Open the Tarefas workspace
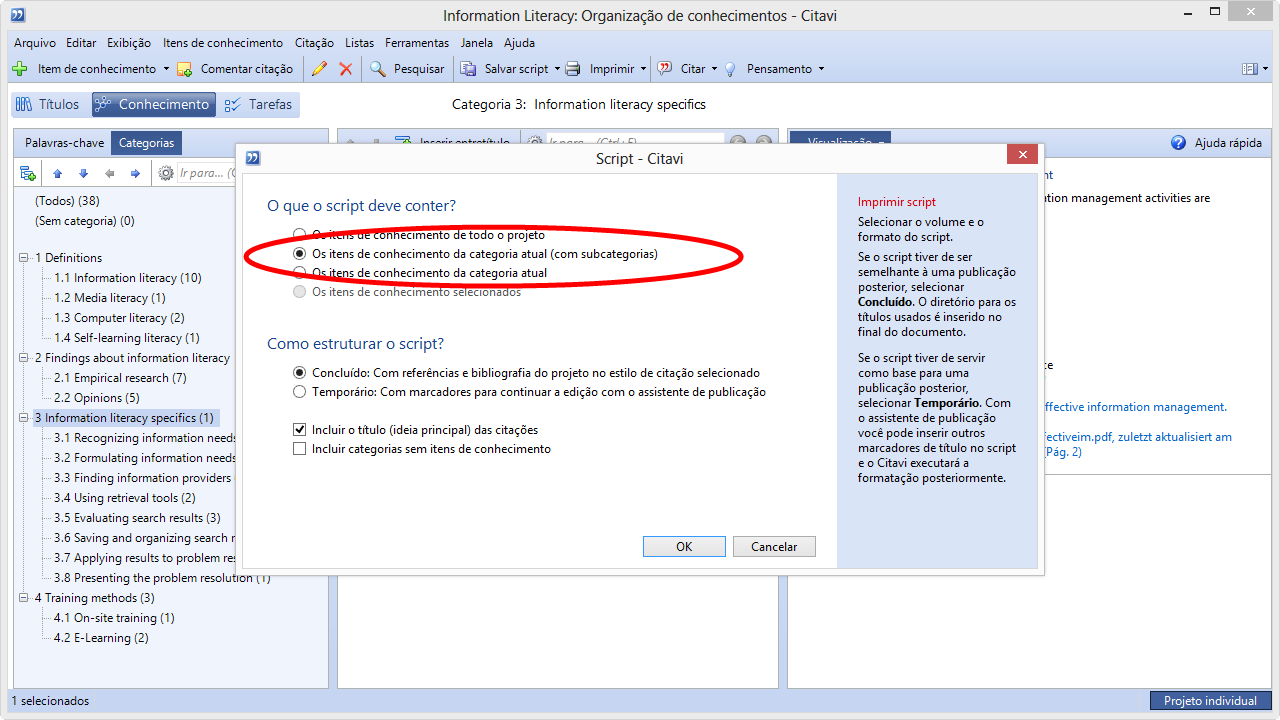The image size is (1280, 720). [259, 104]
